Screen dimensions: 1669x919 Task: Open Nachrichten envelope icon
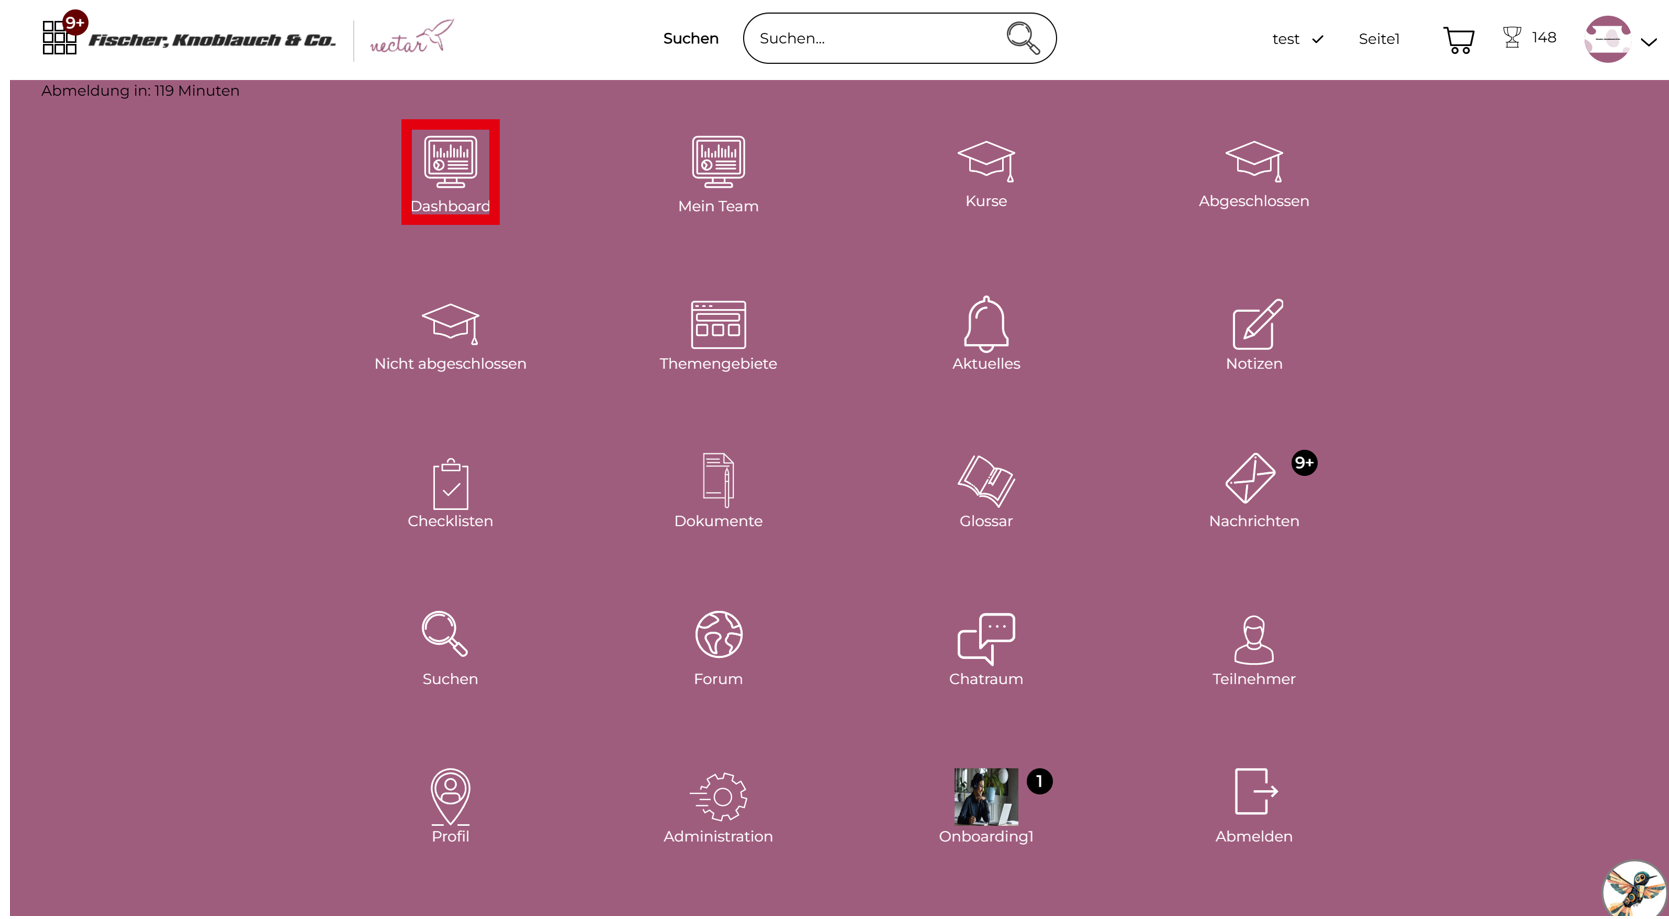[1251, 479]
